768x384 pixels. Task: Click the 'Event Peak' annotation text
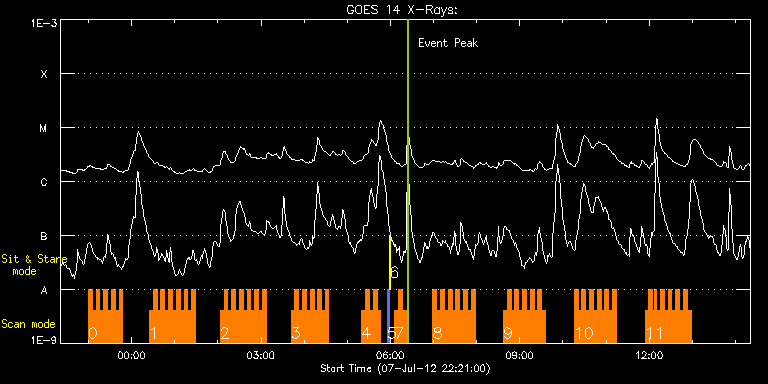pyautogui.click(x=448, y=43)
